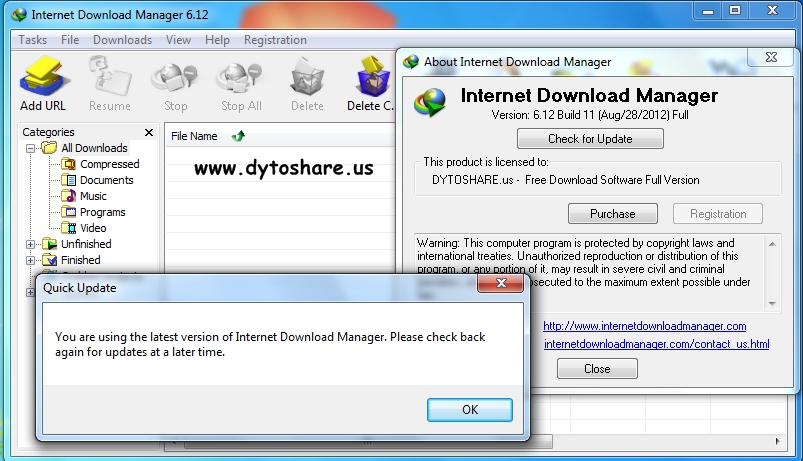Click the Compressed category folder icon

[x=69, y=164]
